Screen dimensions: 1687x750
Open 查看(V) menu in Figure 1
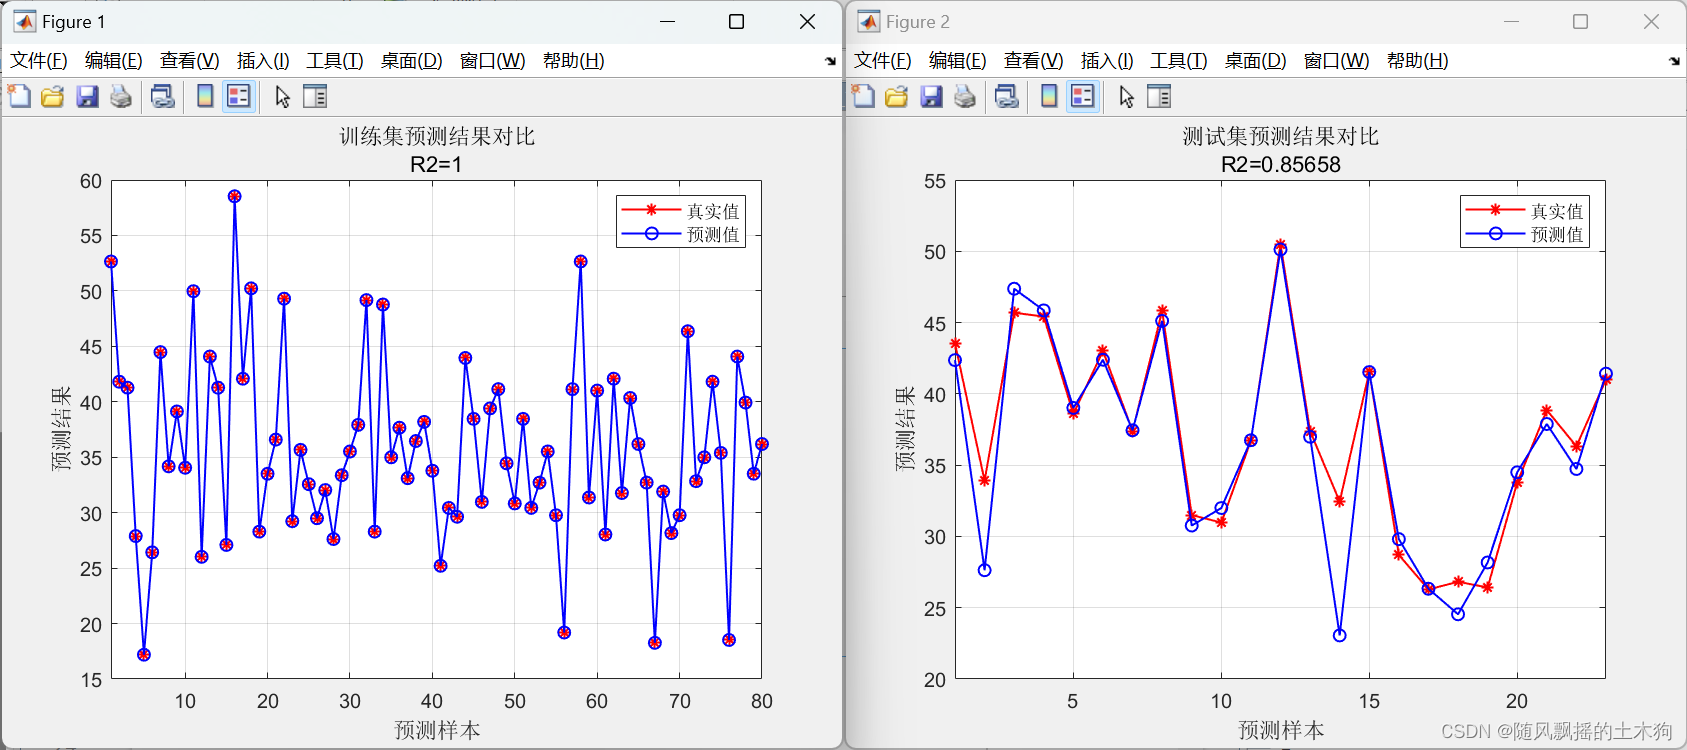tap(190, 61)
